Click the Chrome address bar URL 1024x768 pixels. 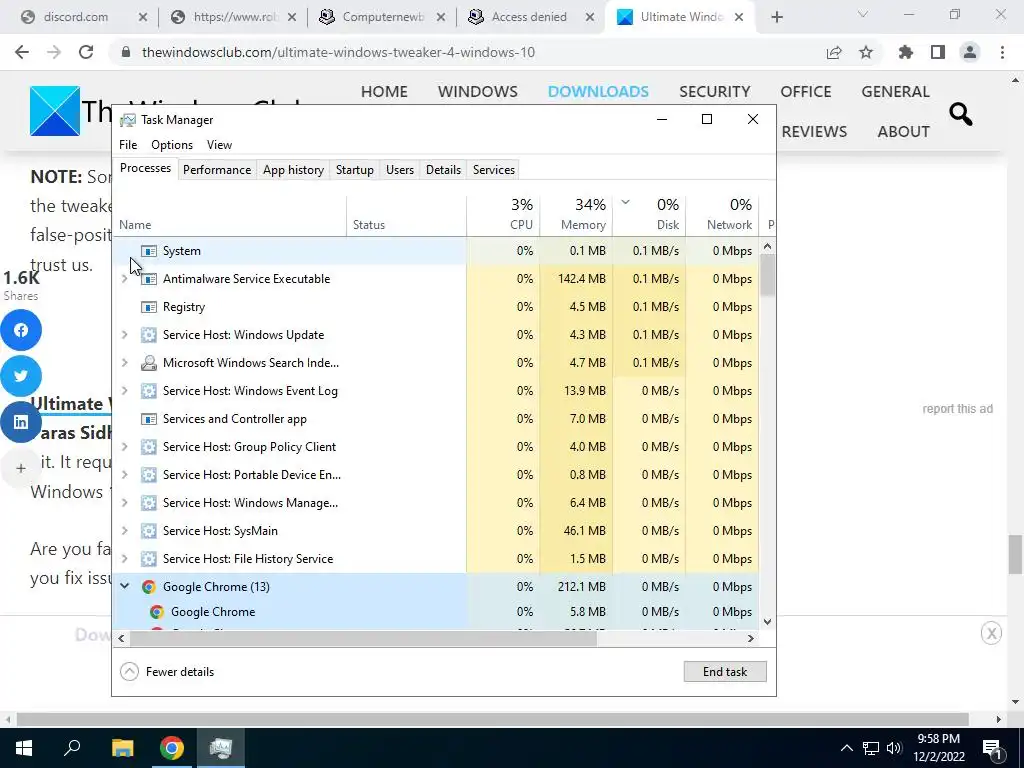point(338,52)
